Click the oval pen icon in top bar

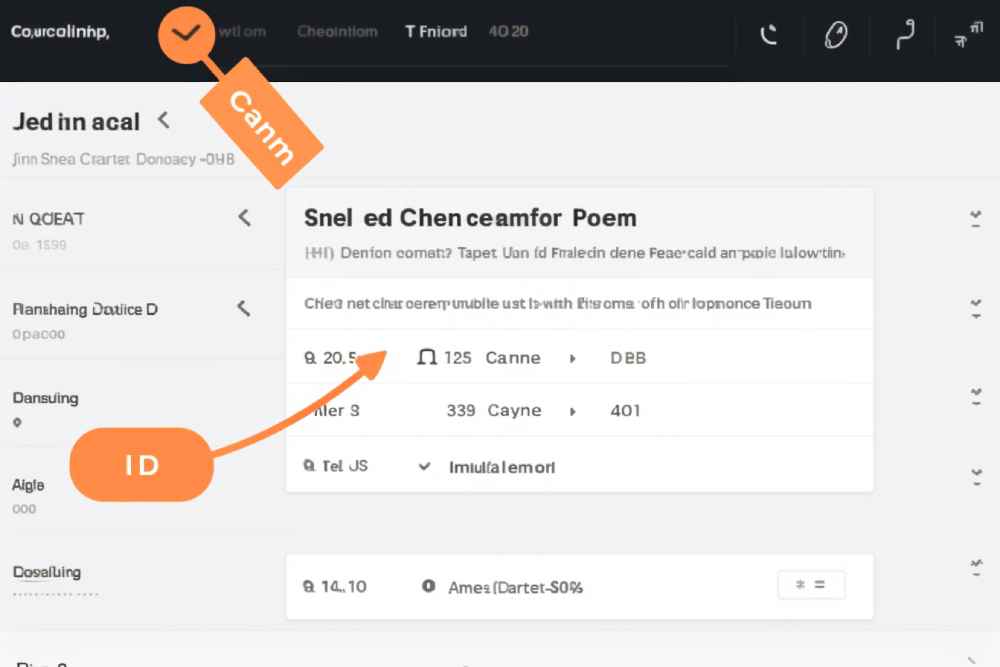click(x=834, y=36)
